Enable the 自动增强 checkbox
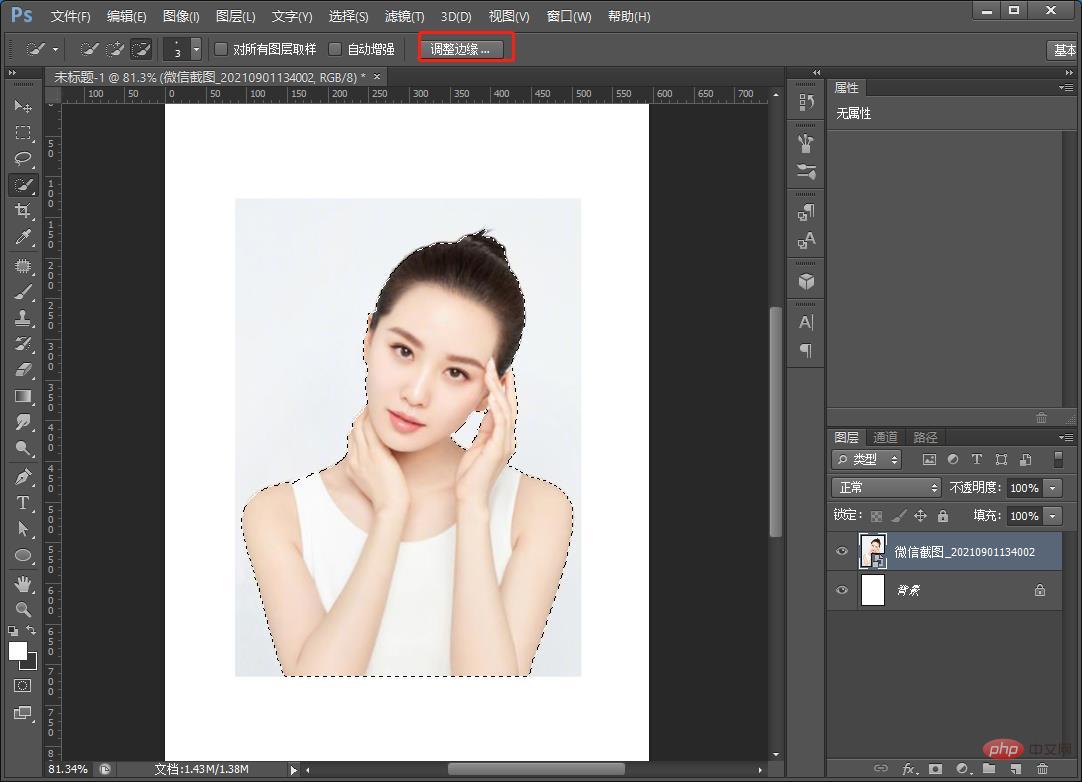 tap(335, 48)
